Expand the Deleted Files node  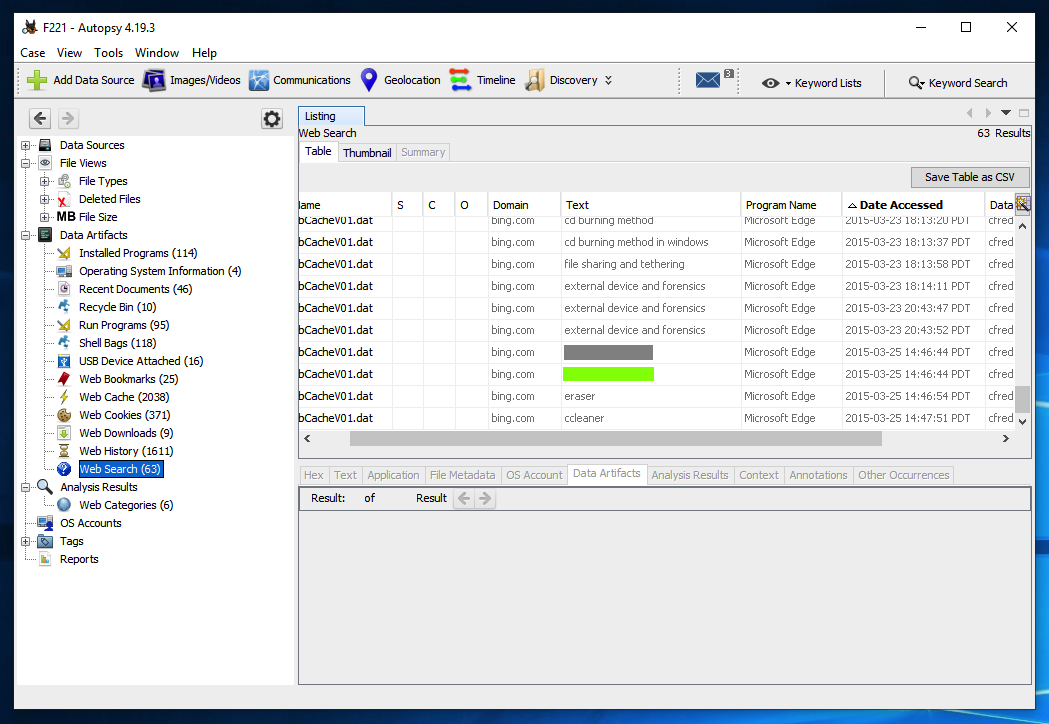pos(44,199)
